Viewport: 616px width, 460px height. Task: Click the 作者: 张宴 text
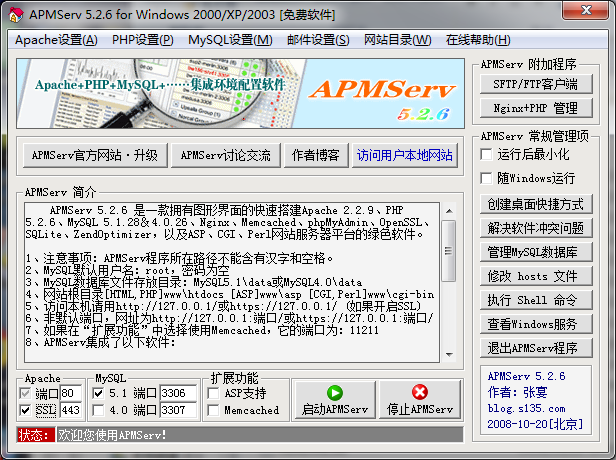click(x=517, y=392)
